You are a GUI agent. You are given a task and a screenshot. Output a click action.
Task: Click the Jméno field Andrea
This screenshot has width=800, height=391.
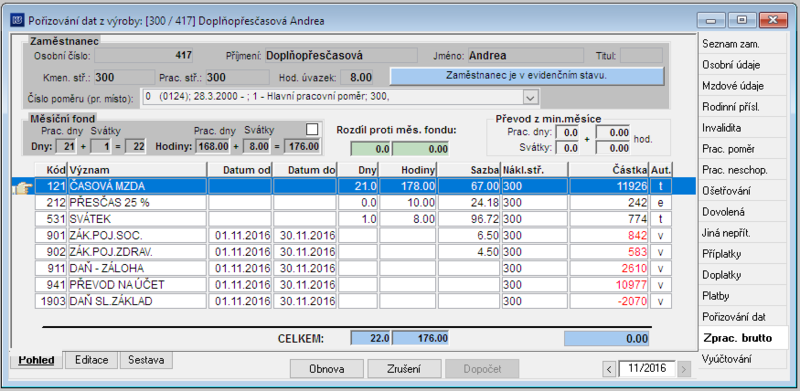point(525,55)
